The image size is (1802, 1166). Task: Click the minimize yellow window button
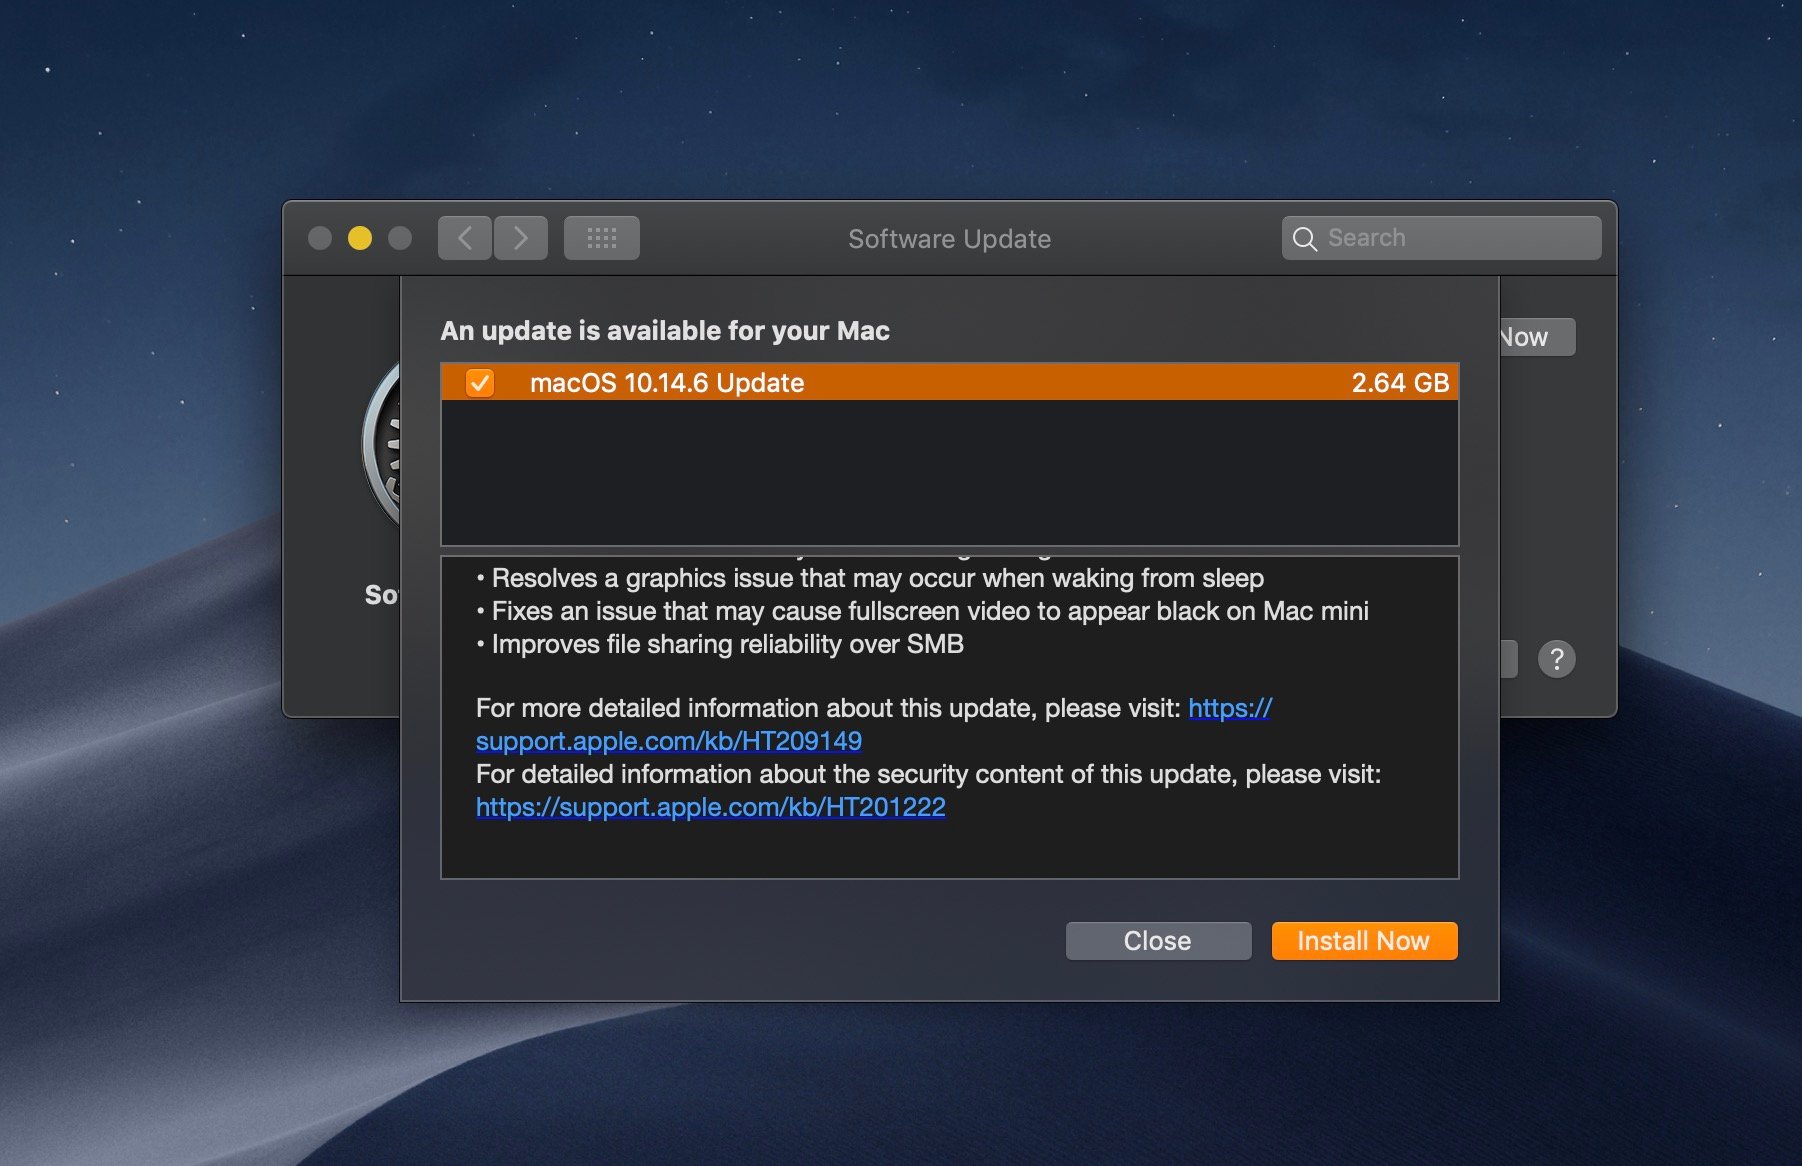360,238
